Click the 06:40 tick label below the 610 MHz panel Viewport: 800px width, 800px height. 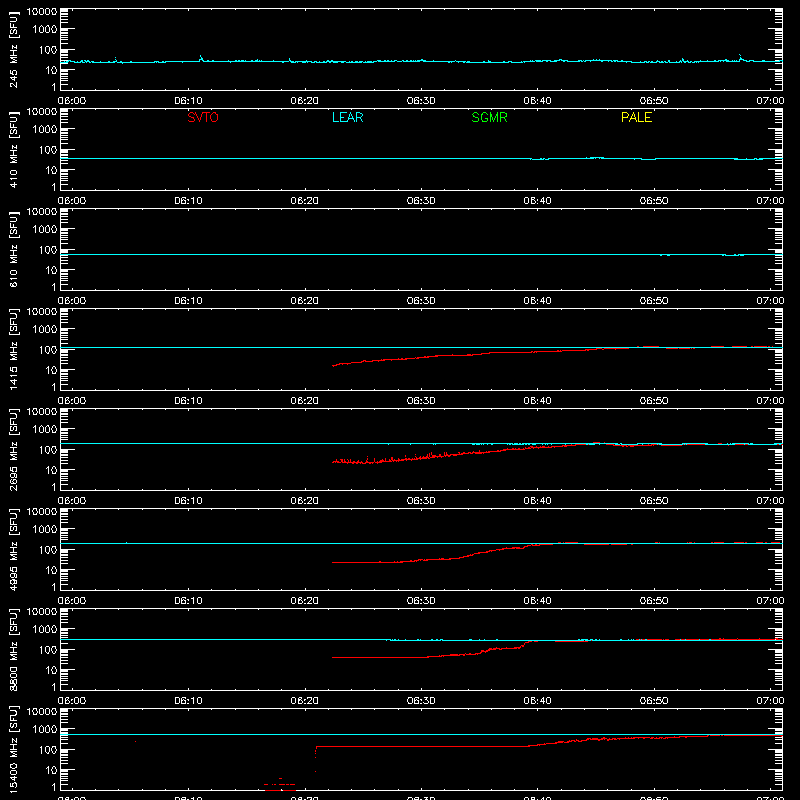tap(537, 301)
